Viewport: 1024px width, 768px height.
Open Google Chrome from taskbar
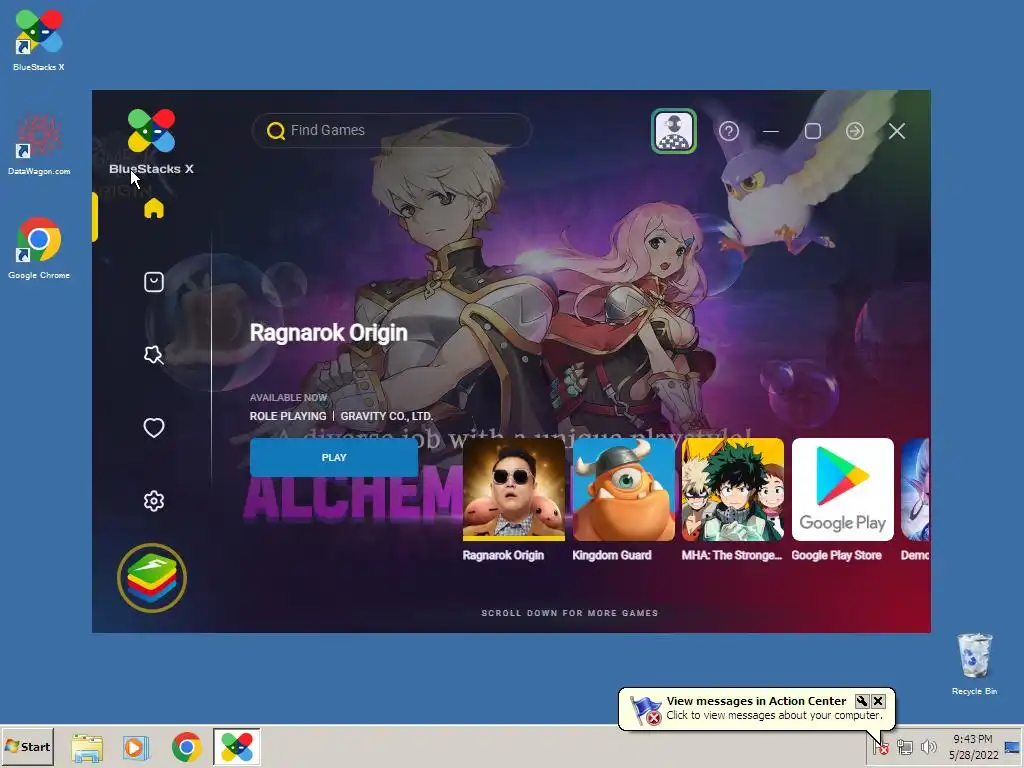pyautogui.click(x=187, y=747)
